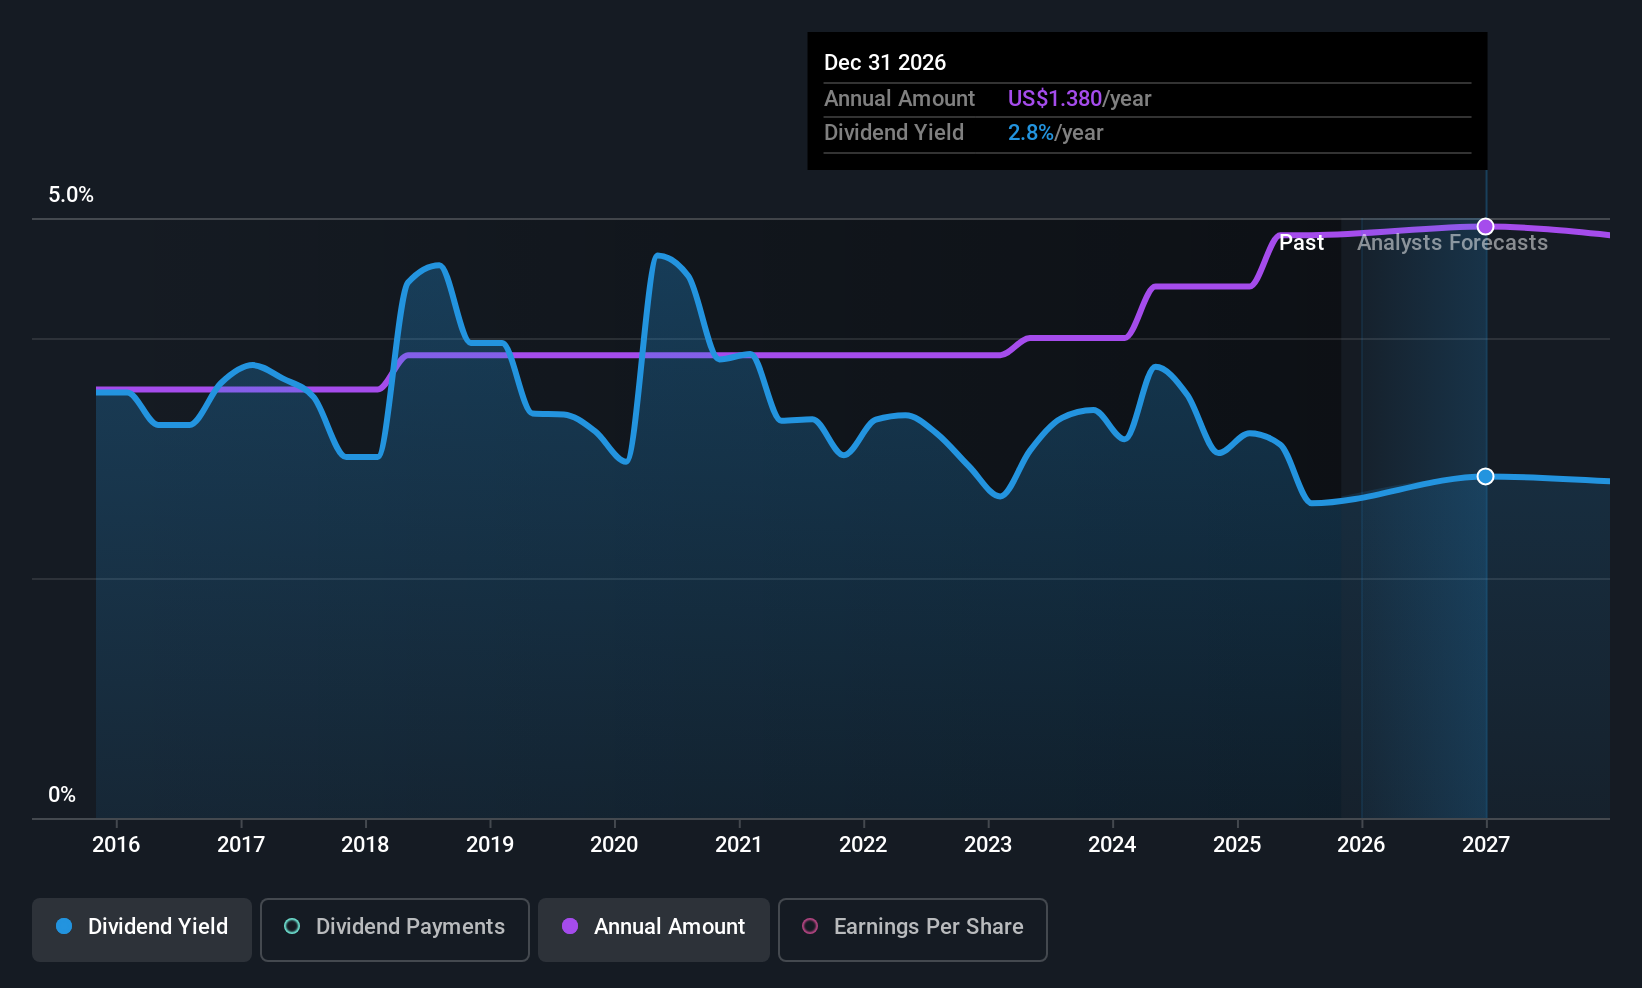
Task: Click the 2.8% dividend yield value
Action: pos(1031,132)
